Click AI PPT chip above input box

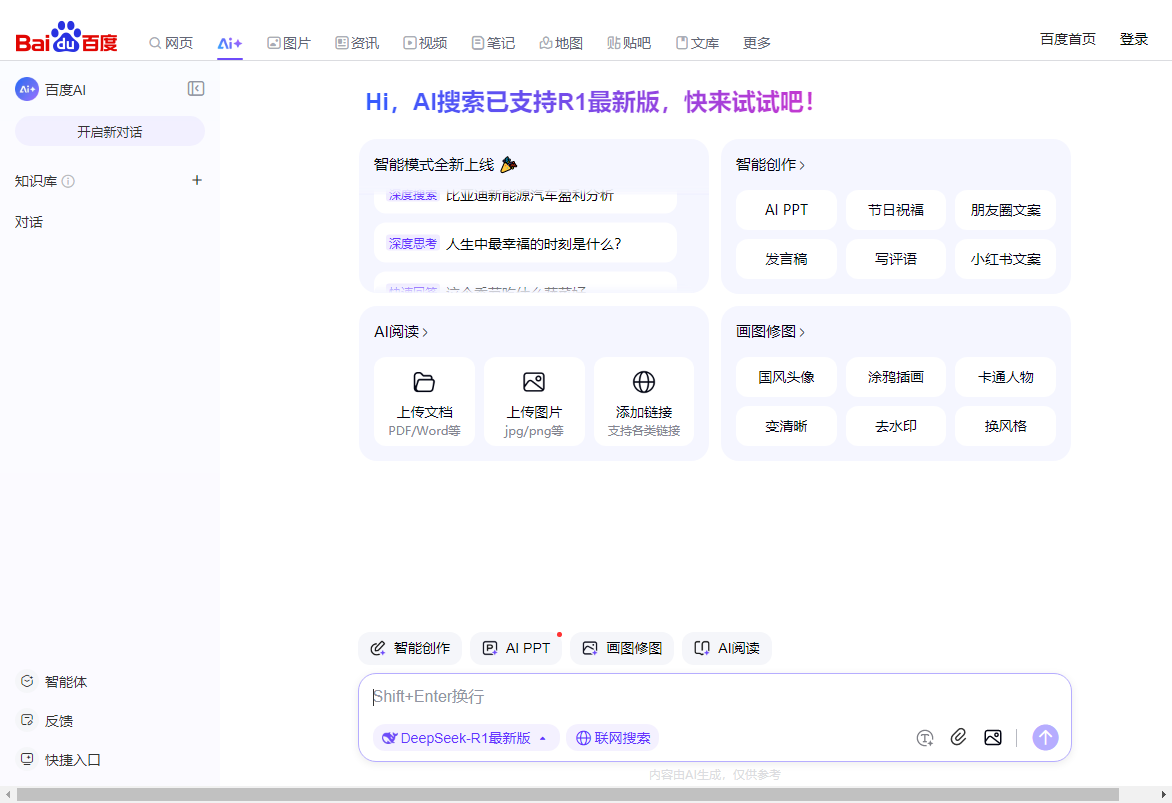(516, 648)
